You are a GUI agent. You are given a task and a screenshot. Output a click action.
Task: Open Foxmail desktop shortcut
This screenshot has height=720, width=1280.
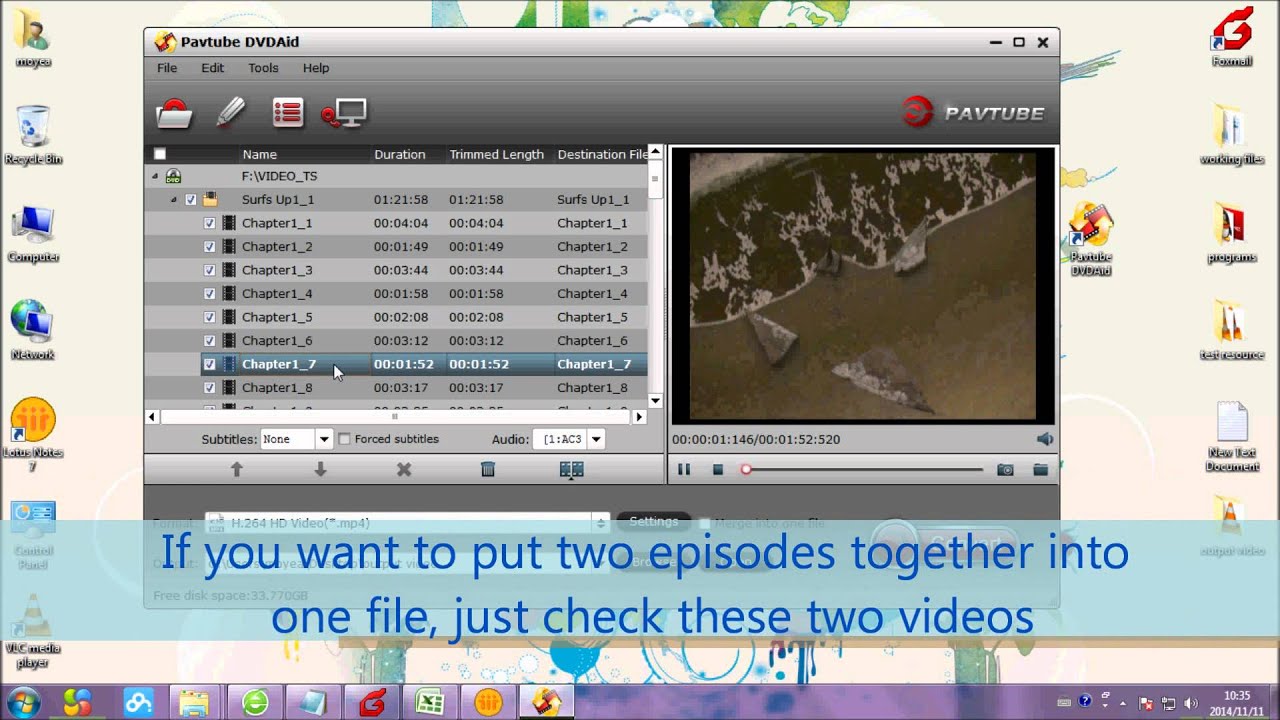coord(1232,37)
